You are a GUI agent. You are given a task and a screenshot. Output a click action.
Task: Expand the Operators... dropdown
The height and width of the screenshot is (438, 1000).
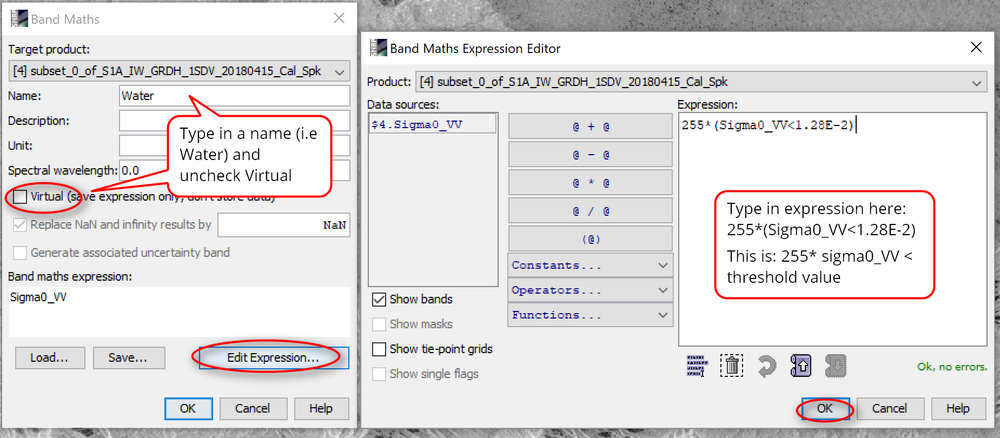tap(590, 290)
